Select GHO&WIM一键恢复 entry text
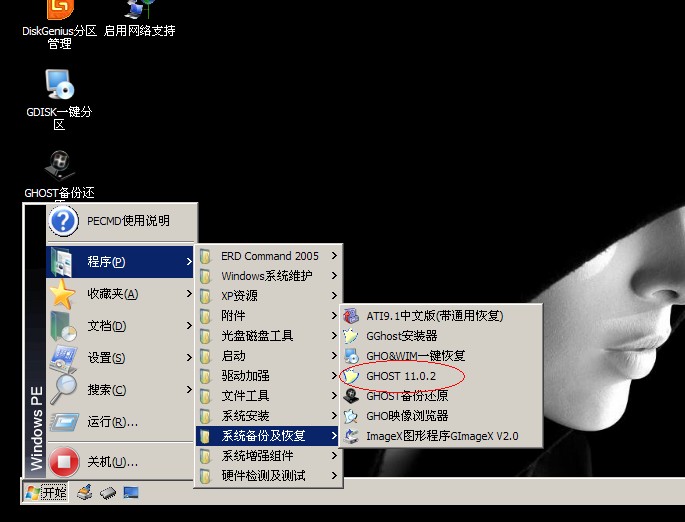 (x=415, y=356)
